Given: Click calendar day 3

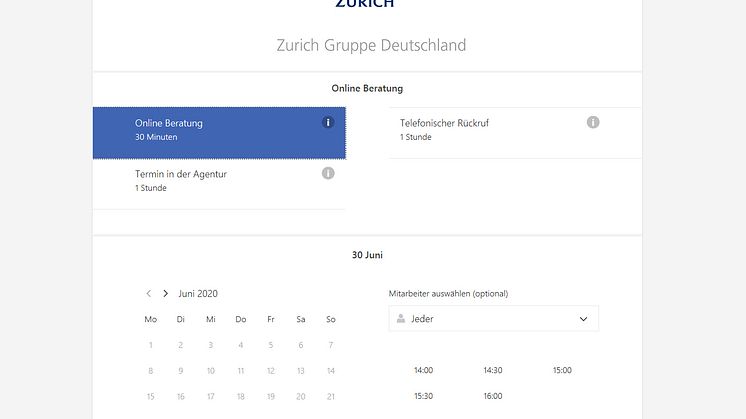Looking at the screenshot, I should click(x=210, y=345).
